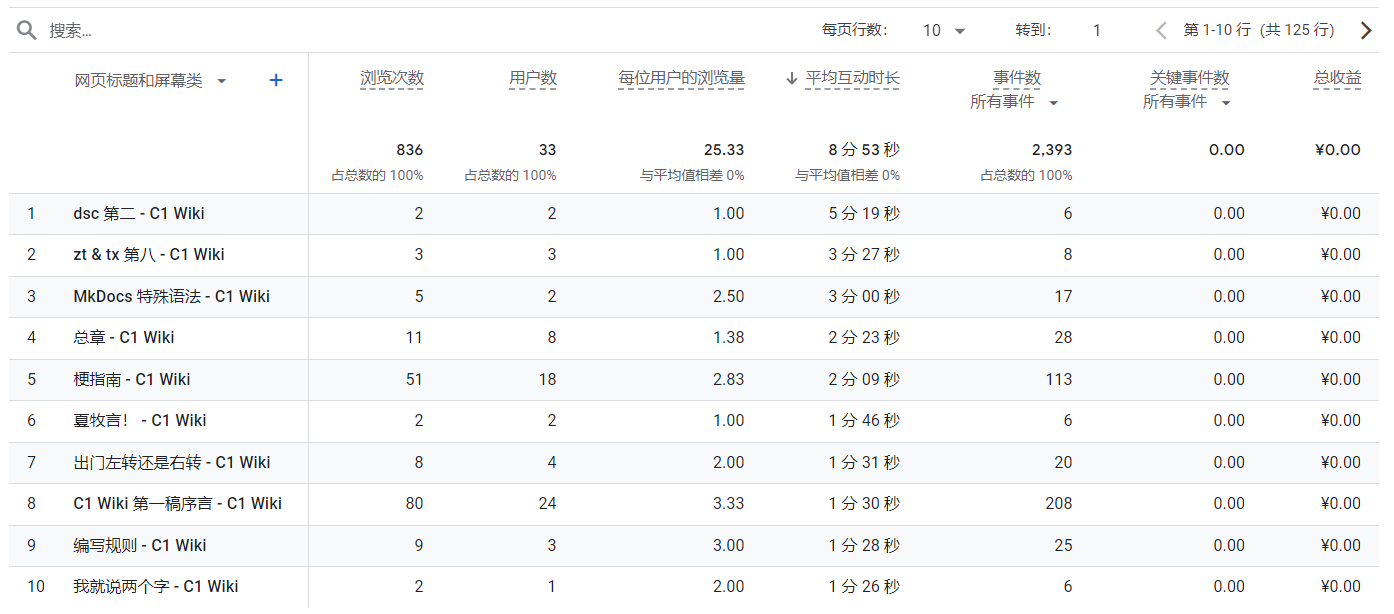Click the 转到 page number field
This screenshot has width=1394, height=614.
coord(1096,30)
